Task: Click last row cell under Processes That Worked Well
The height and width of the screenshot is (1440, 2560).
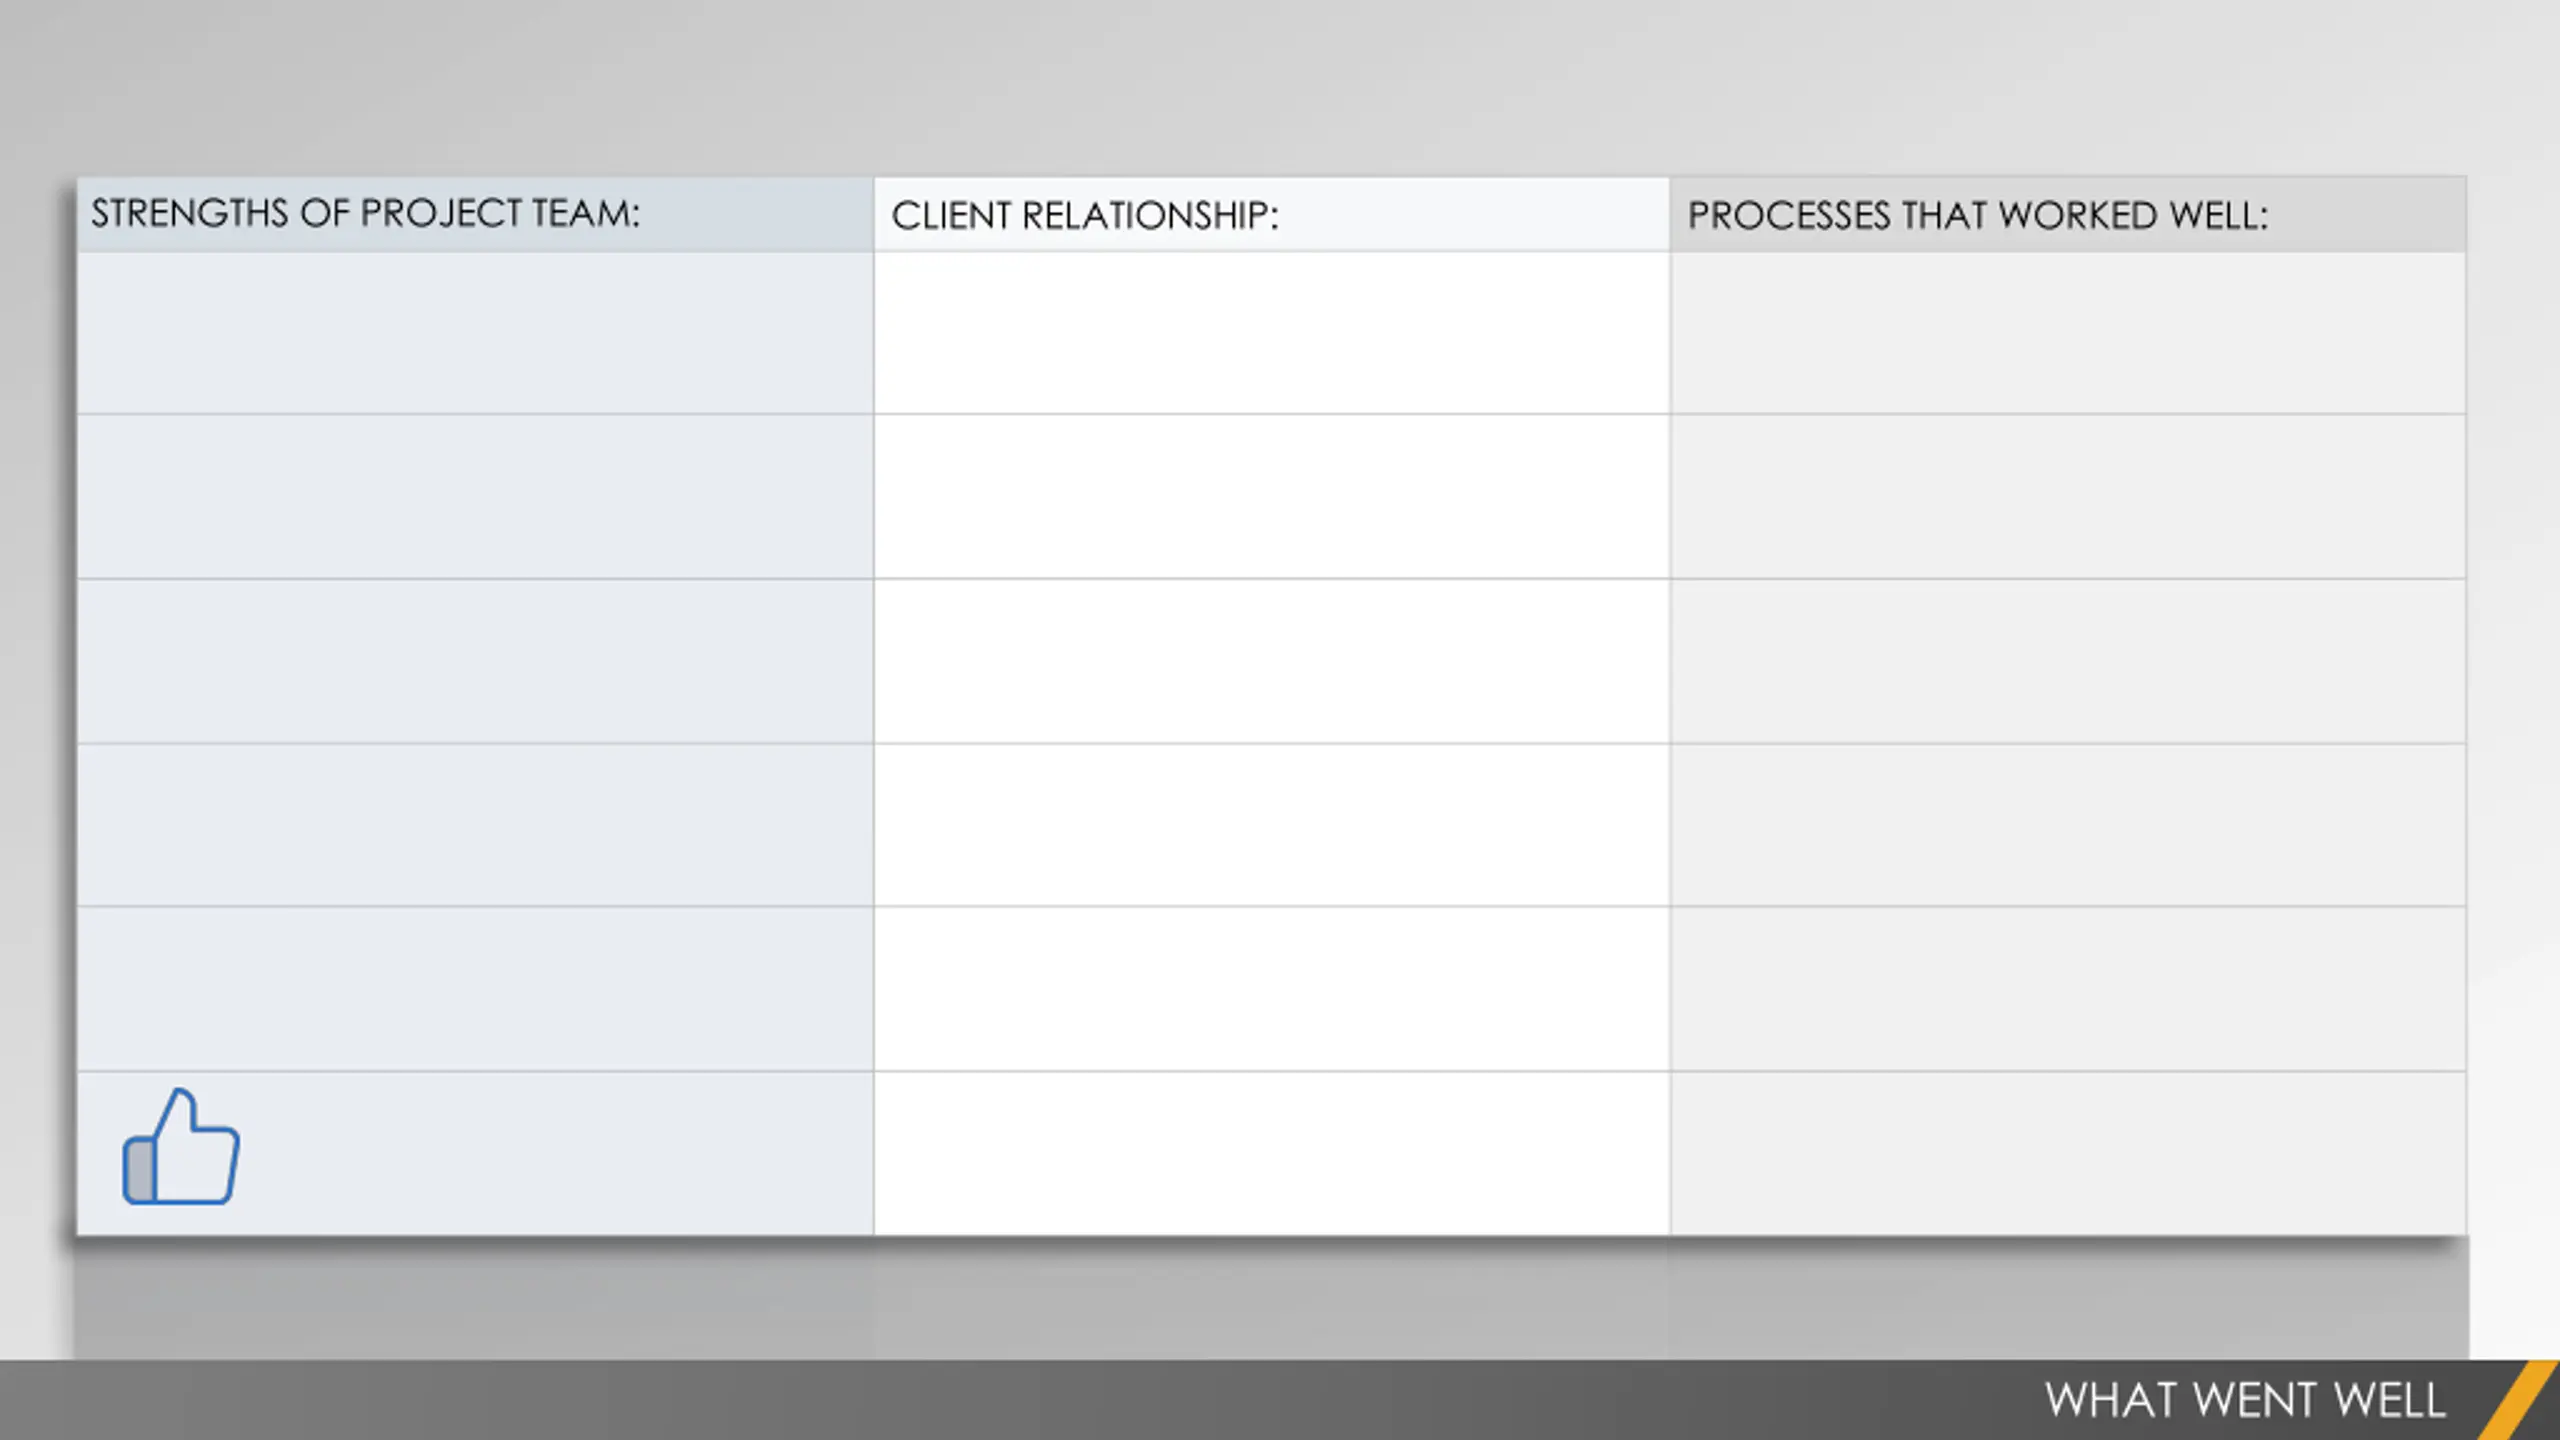Action: pos(2068,1154)
